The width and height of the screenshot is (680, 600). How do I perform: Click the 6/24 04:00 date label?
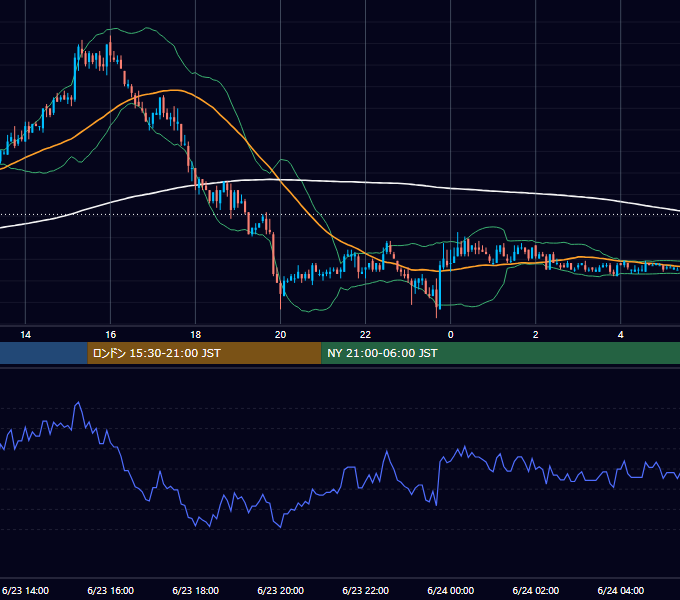[x=621, y=590]
